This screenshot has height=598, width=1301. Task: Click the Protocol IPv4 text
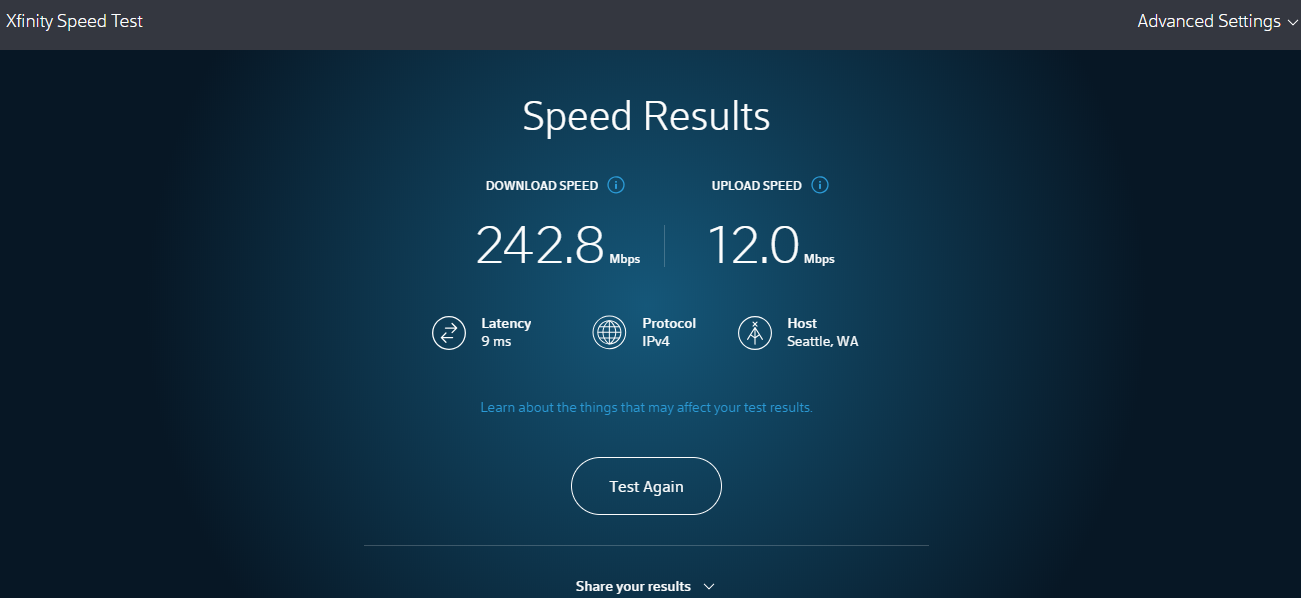click(x=669, y=332)
